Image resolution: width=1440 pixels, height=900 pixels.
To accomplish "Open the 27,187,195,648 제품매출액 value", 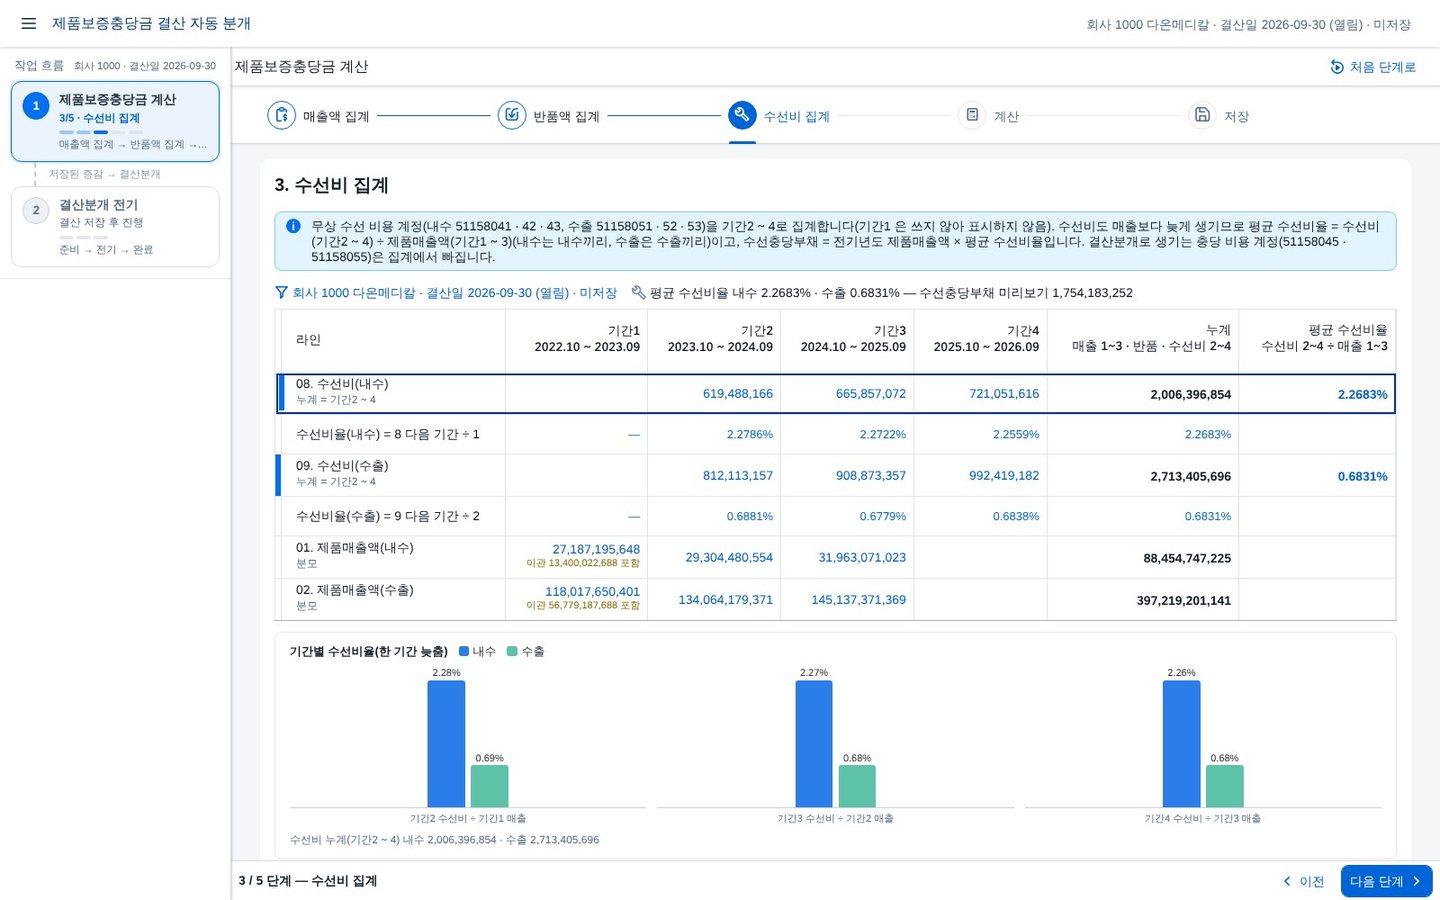I will (x=596, y=550).
